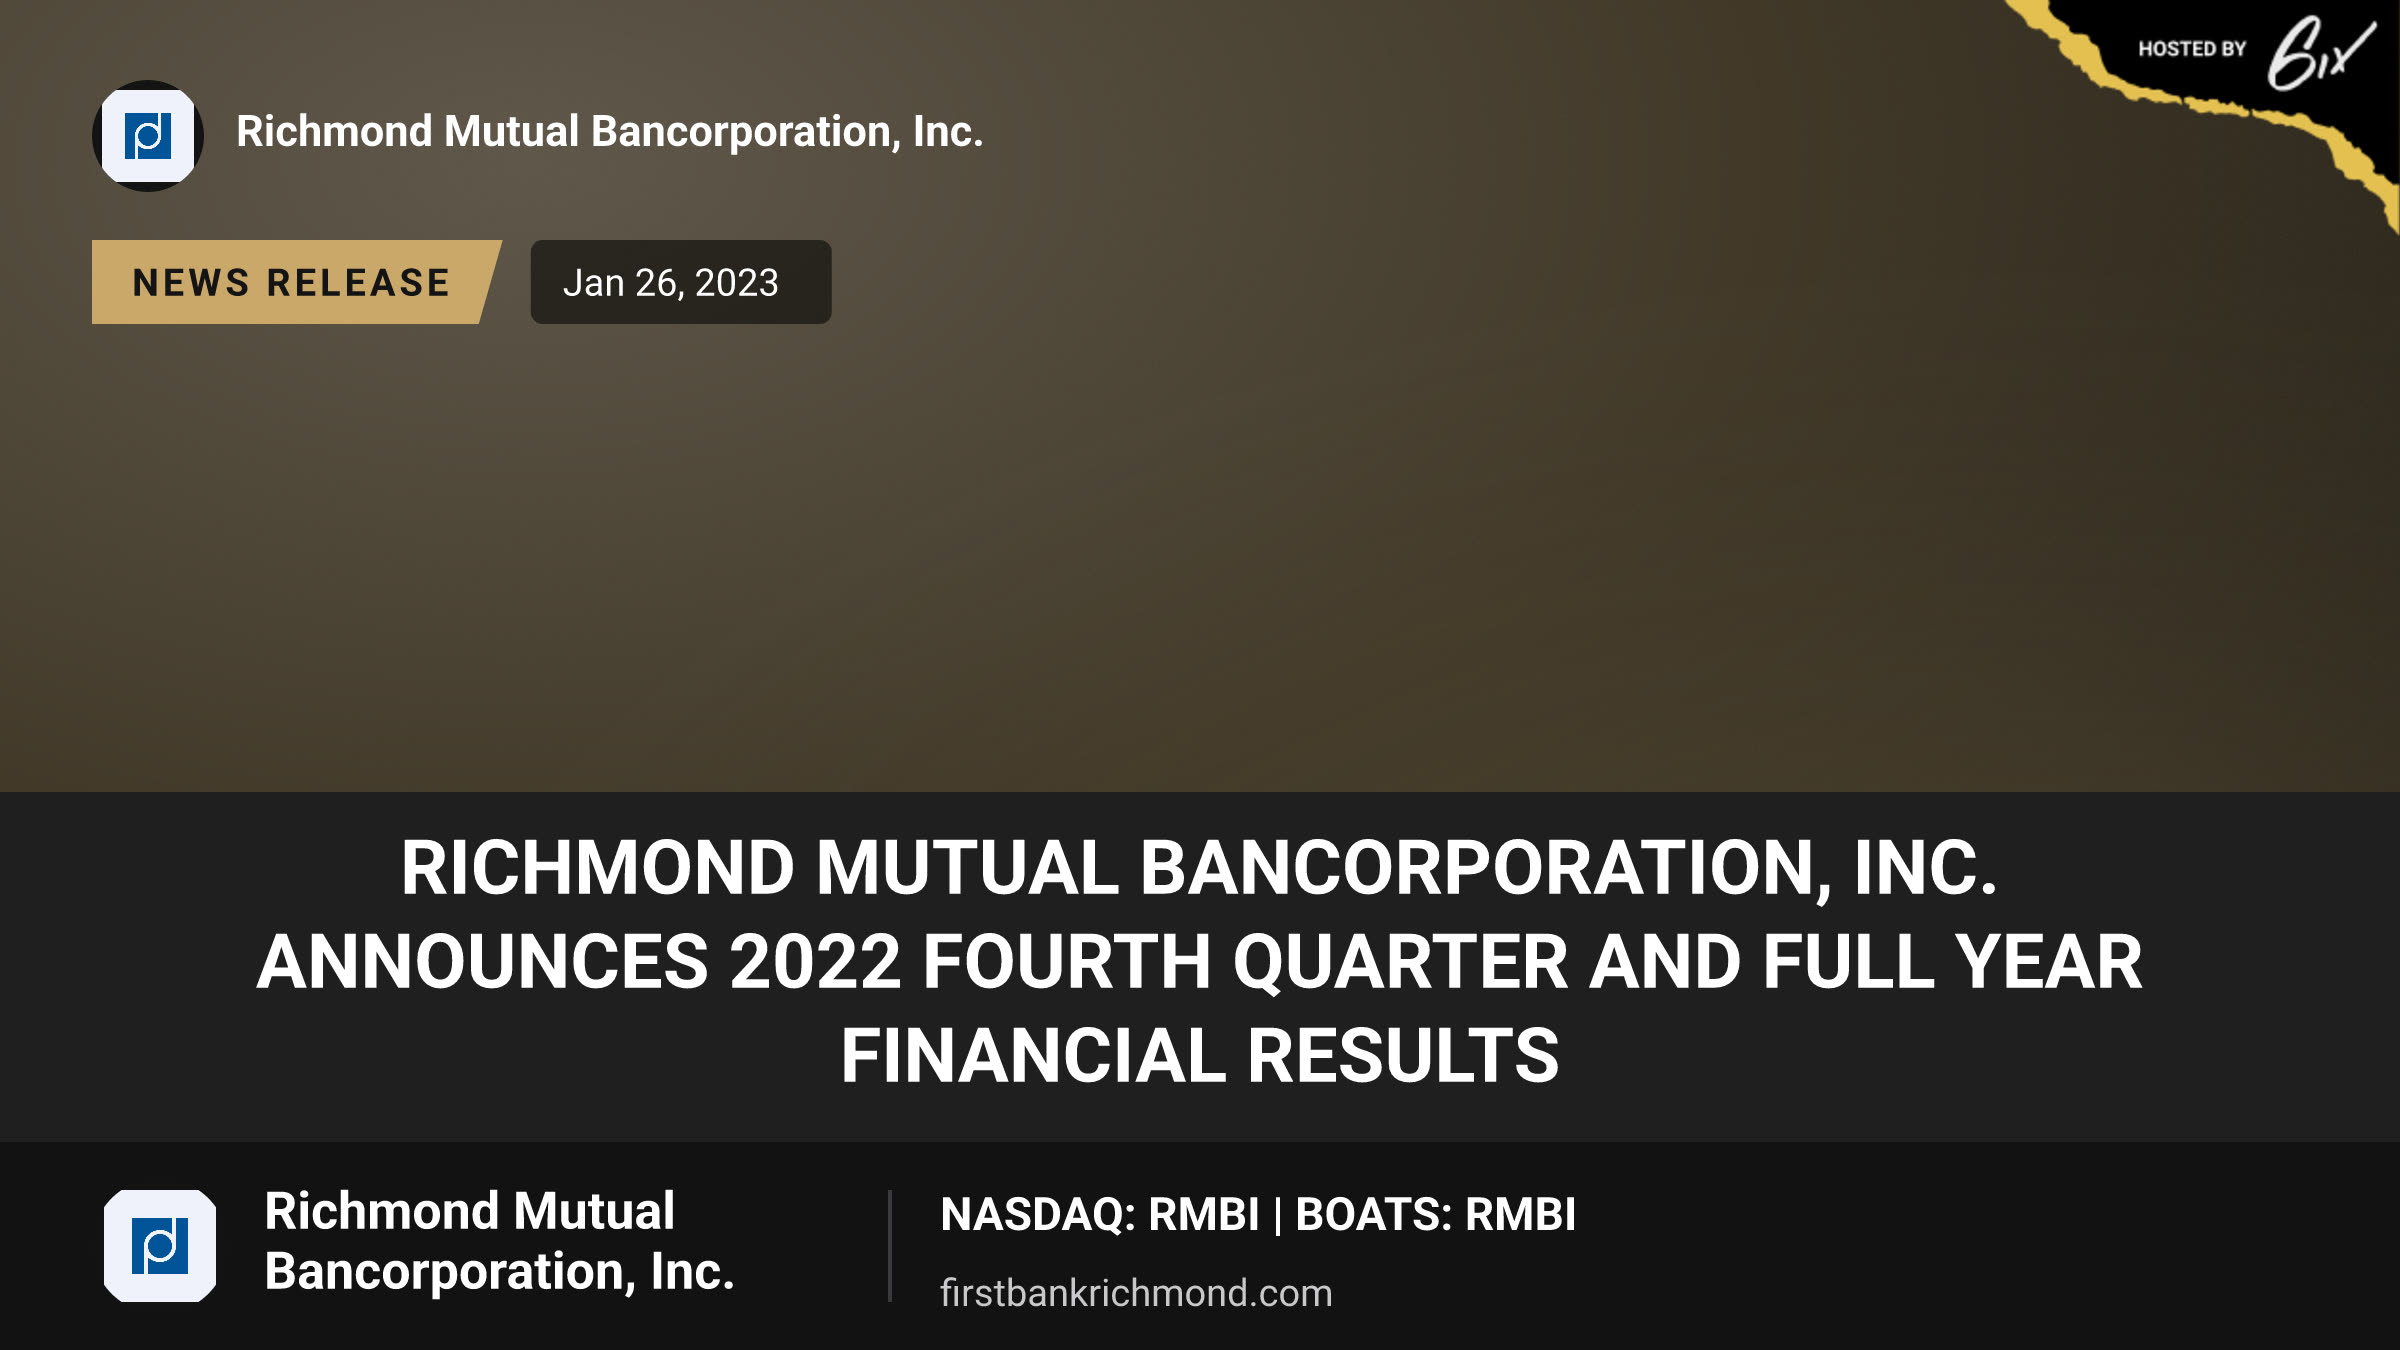Click the vertical divider in footer
The width and height of the screenshot is (2400, 1350).
[890, 1246]
